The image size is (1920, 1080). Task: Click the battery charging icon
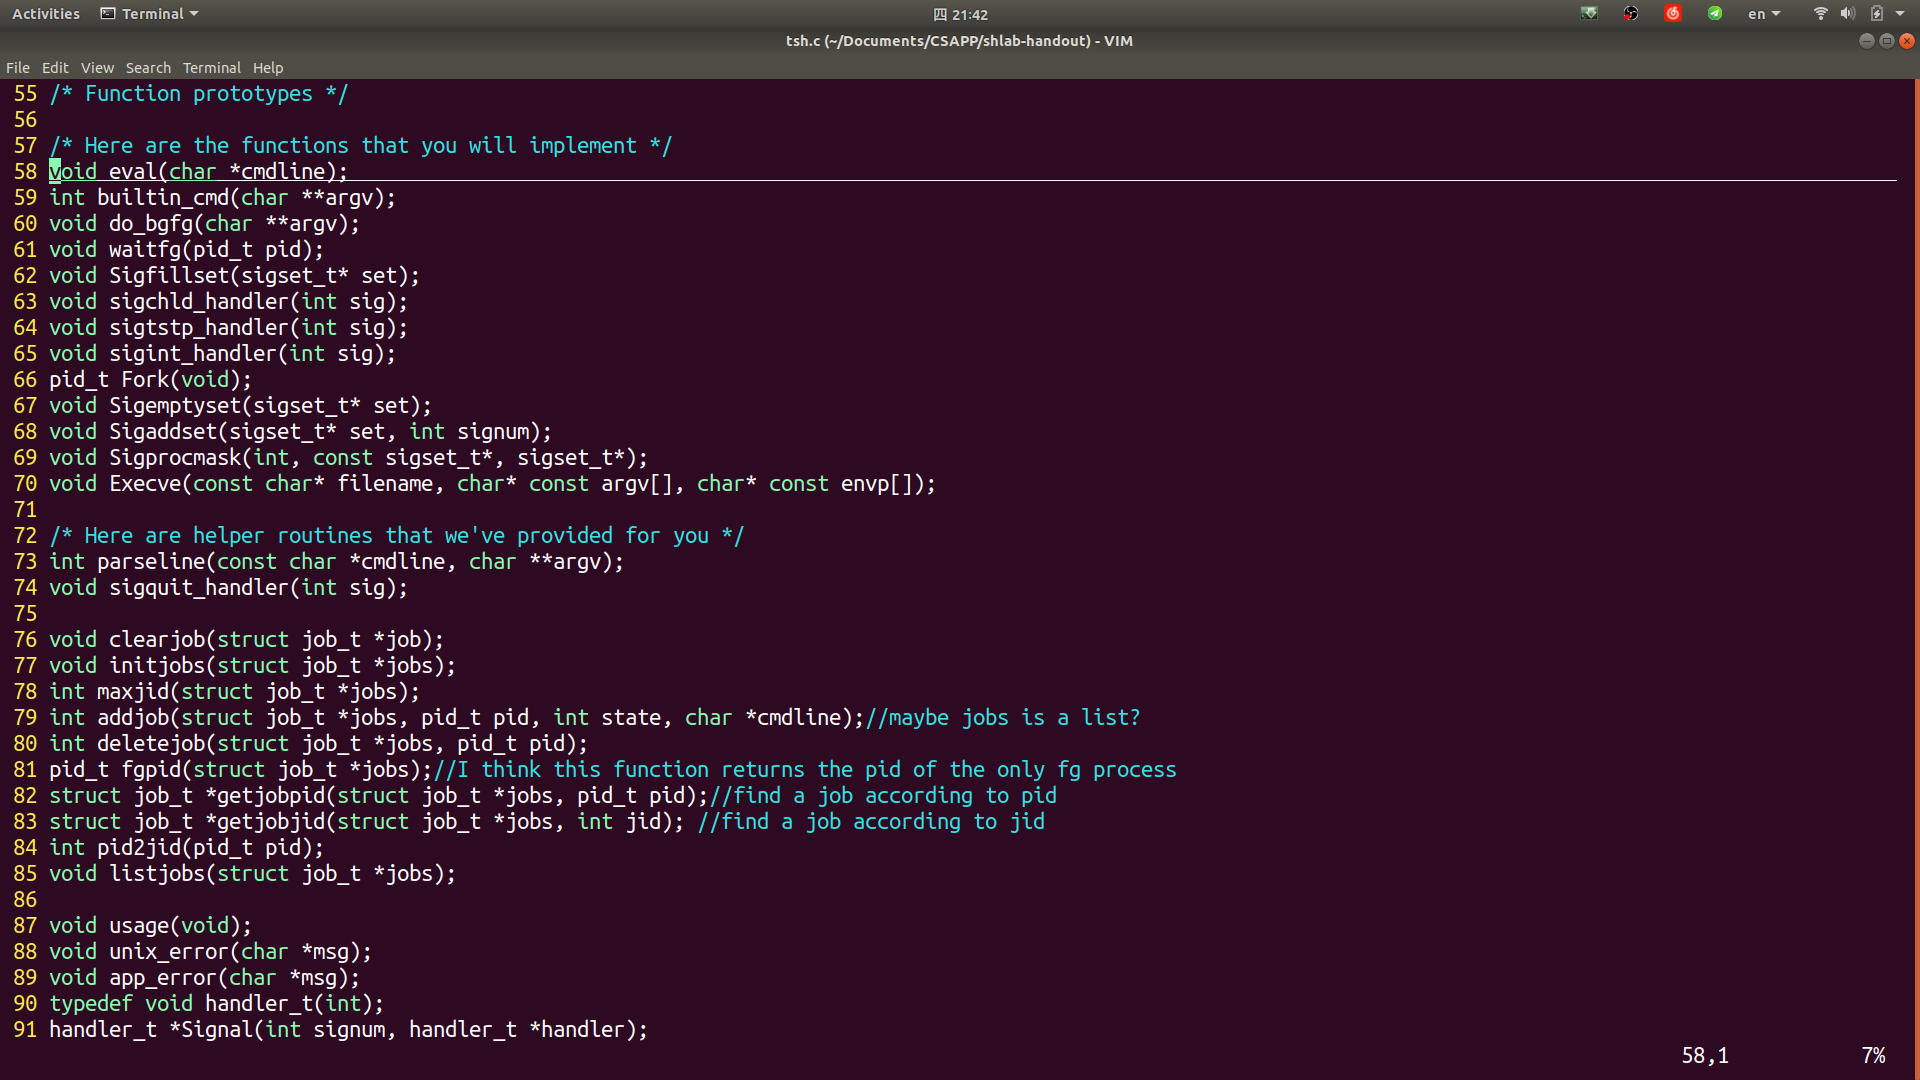pyautogui.click(x=1876, y=14)
